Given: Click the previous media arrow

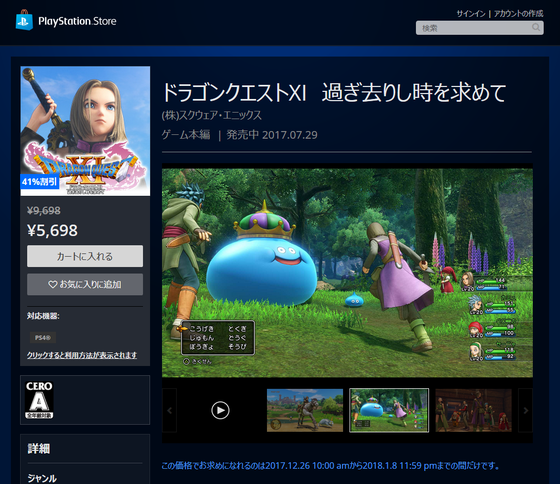Looking at the screenshot, I should coord(170,410).
